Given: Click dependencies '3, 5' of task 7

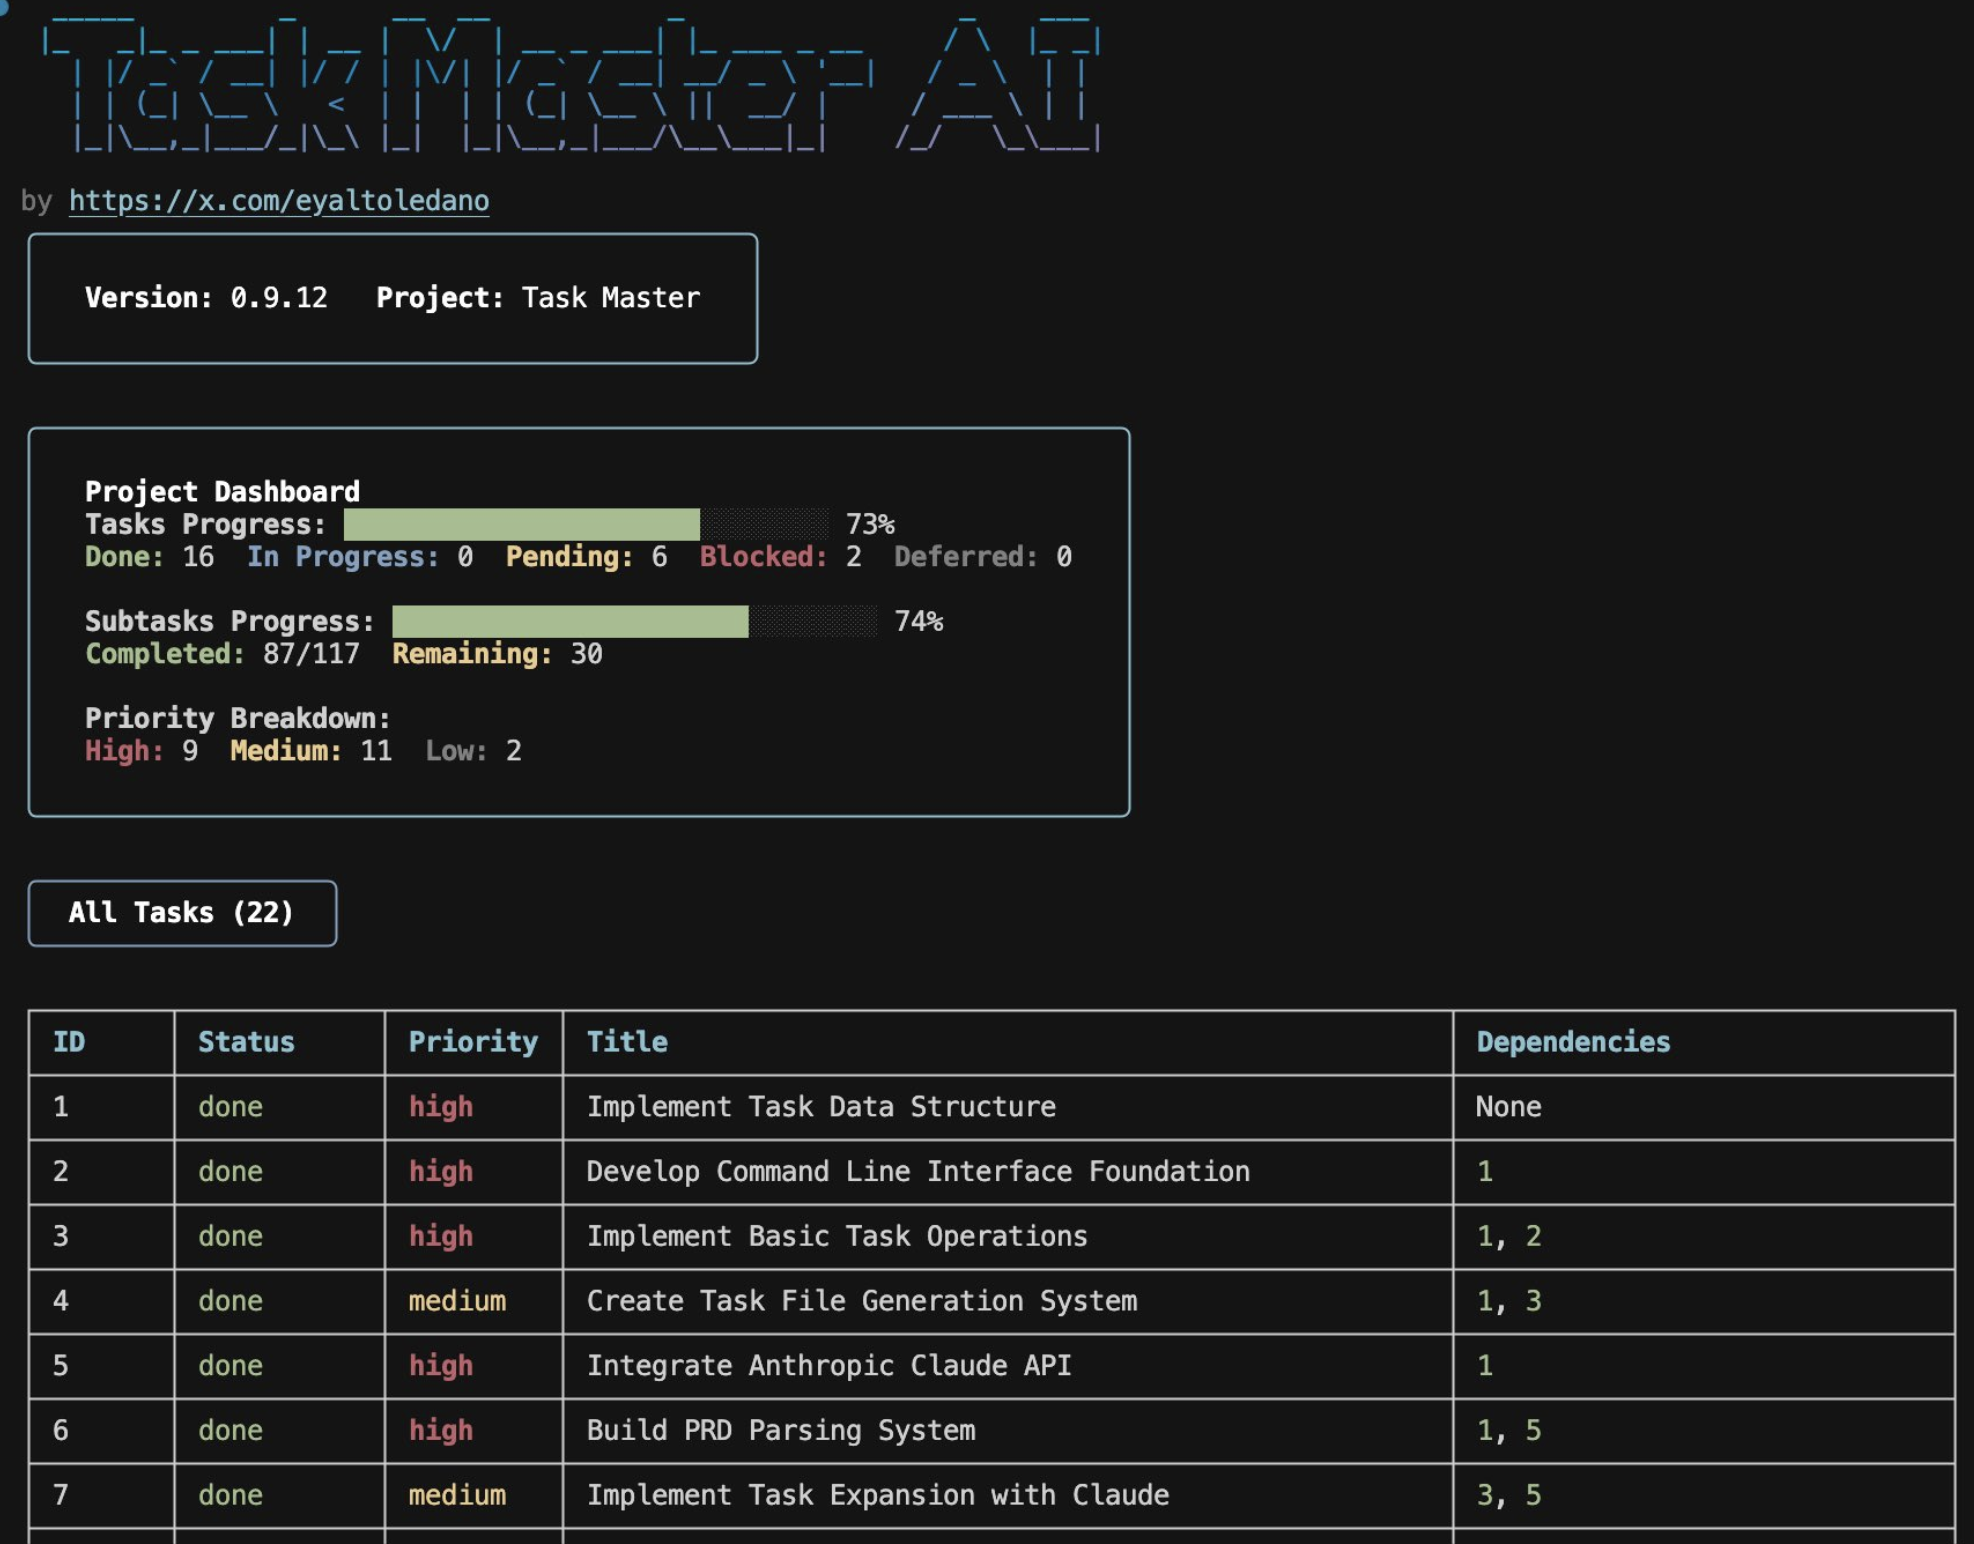Looking at the screenshot, I should [x=1509, y=1495].
